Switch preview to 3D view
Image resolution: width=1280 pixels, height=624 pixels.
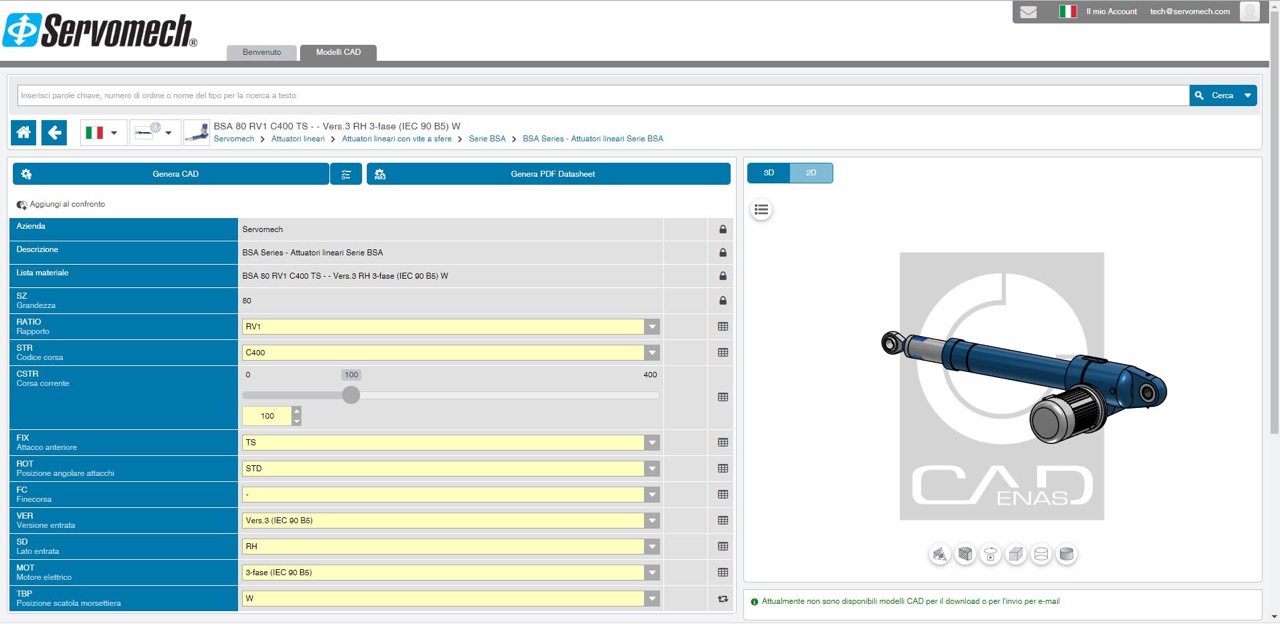[x=769, y=173]
